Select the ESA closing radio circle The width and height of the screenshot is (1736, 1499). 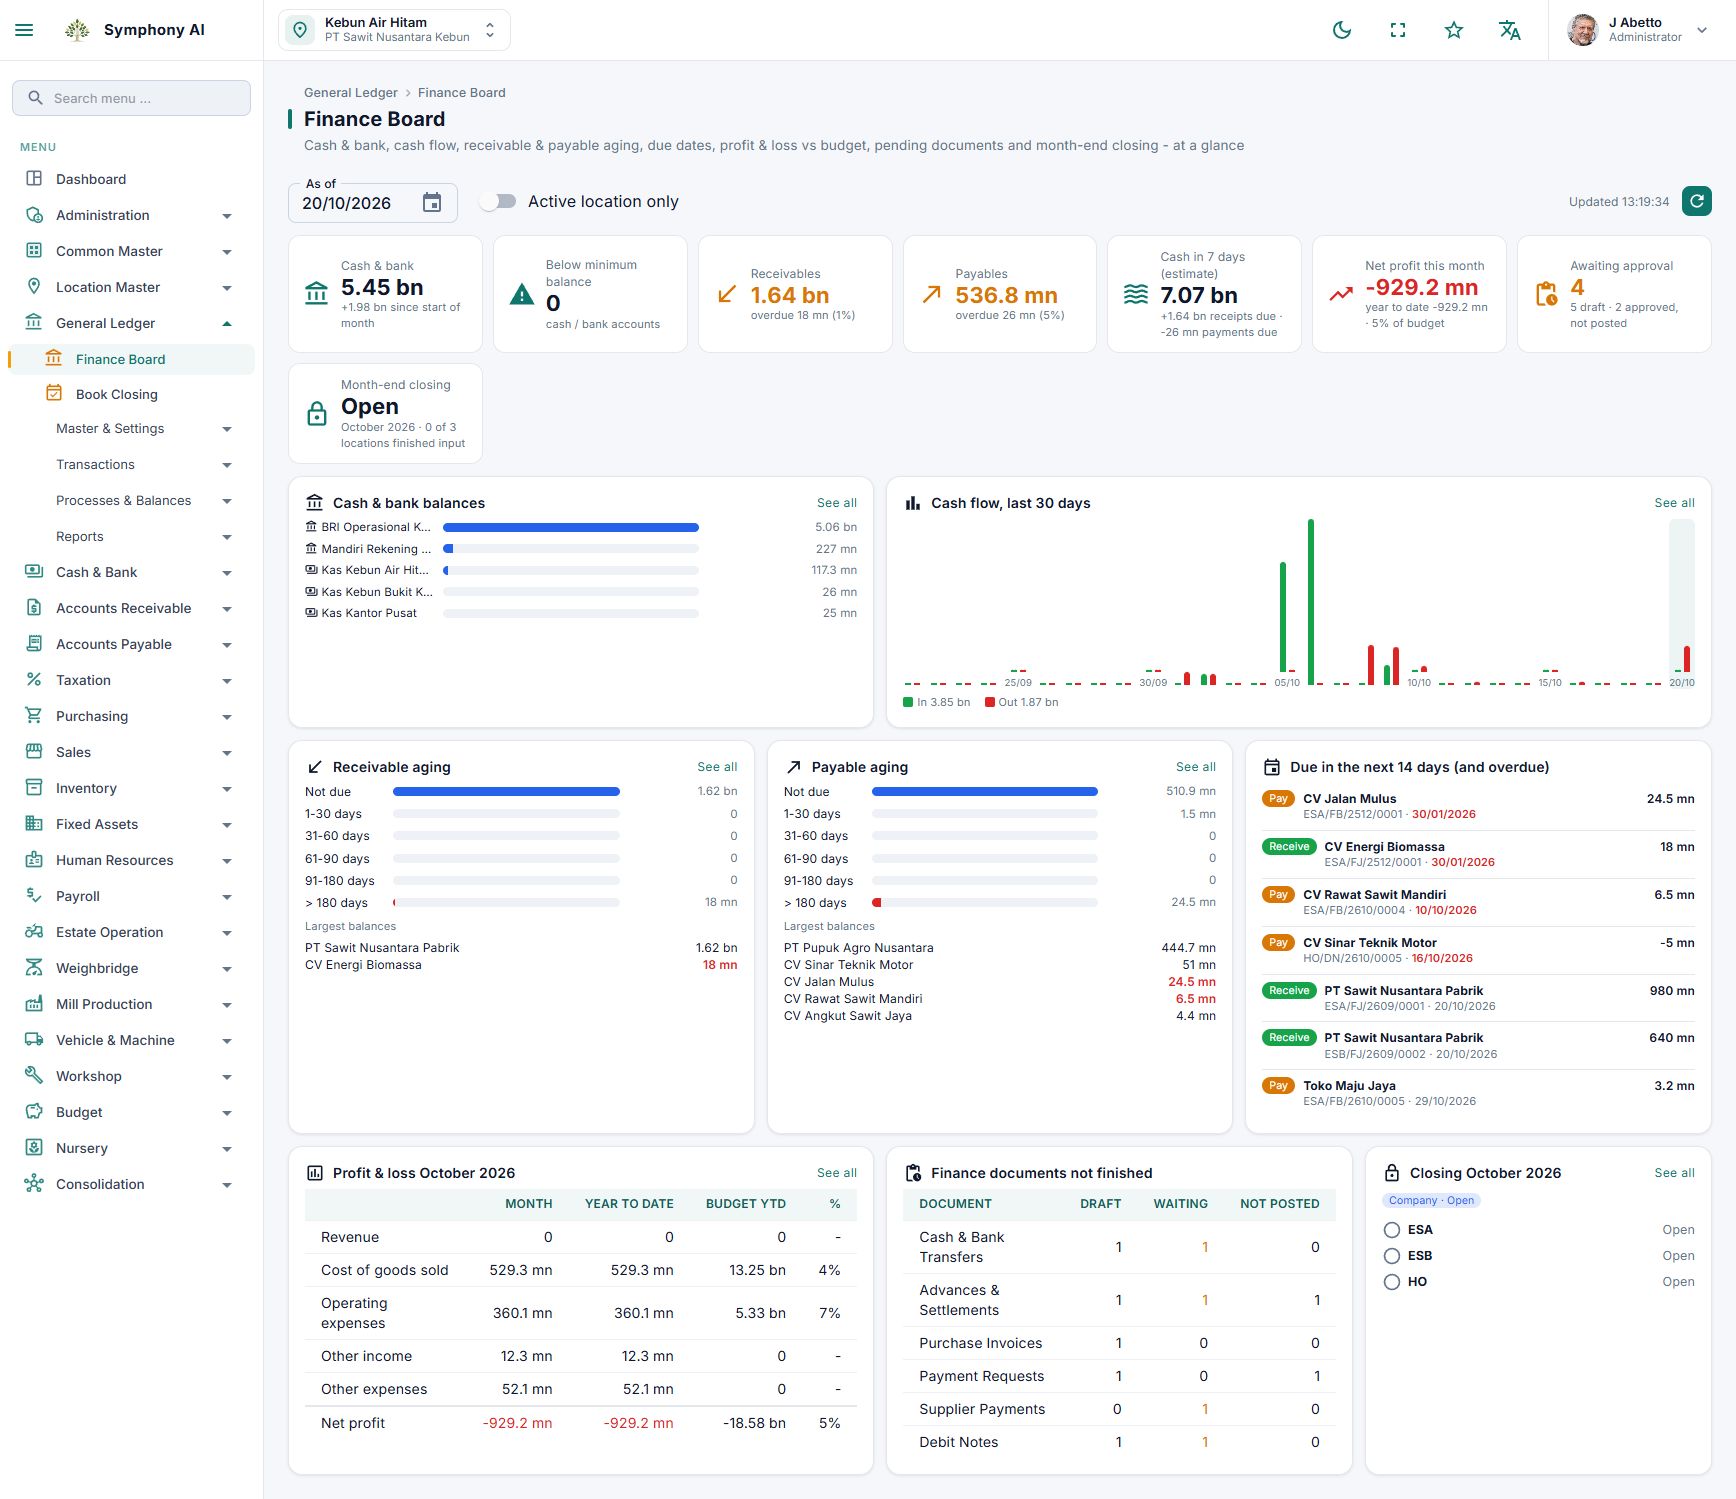1392,1230
